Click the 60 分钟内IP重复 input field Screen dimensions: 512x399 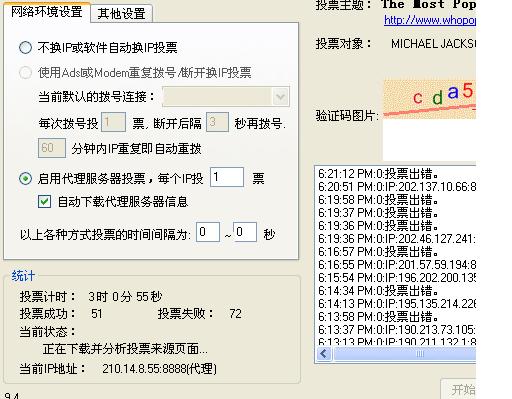52,148
